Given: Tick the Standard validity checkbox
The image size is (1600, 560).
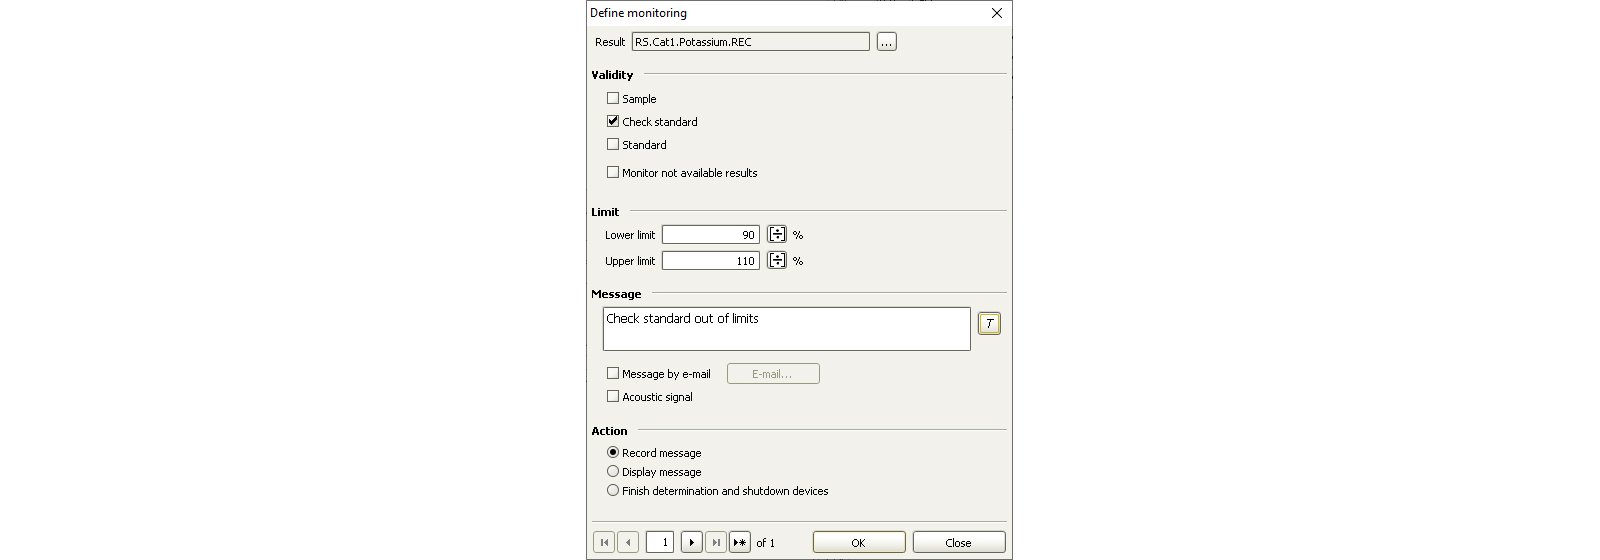Looking at the screenshot, I should 613,144.
